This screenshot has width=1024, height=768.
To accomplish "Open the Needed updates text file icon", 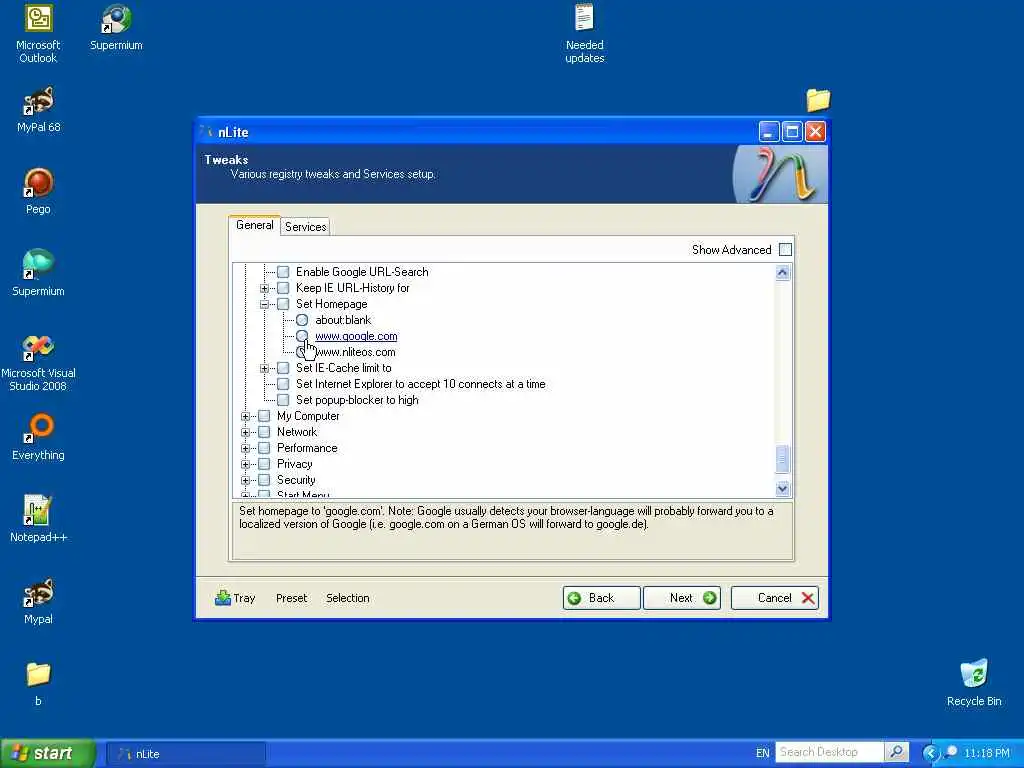I will click(584, 33).
